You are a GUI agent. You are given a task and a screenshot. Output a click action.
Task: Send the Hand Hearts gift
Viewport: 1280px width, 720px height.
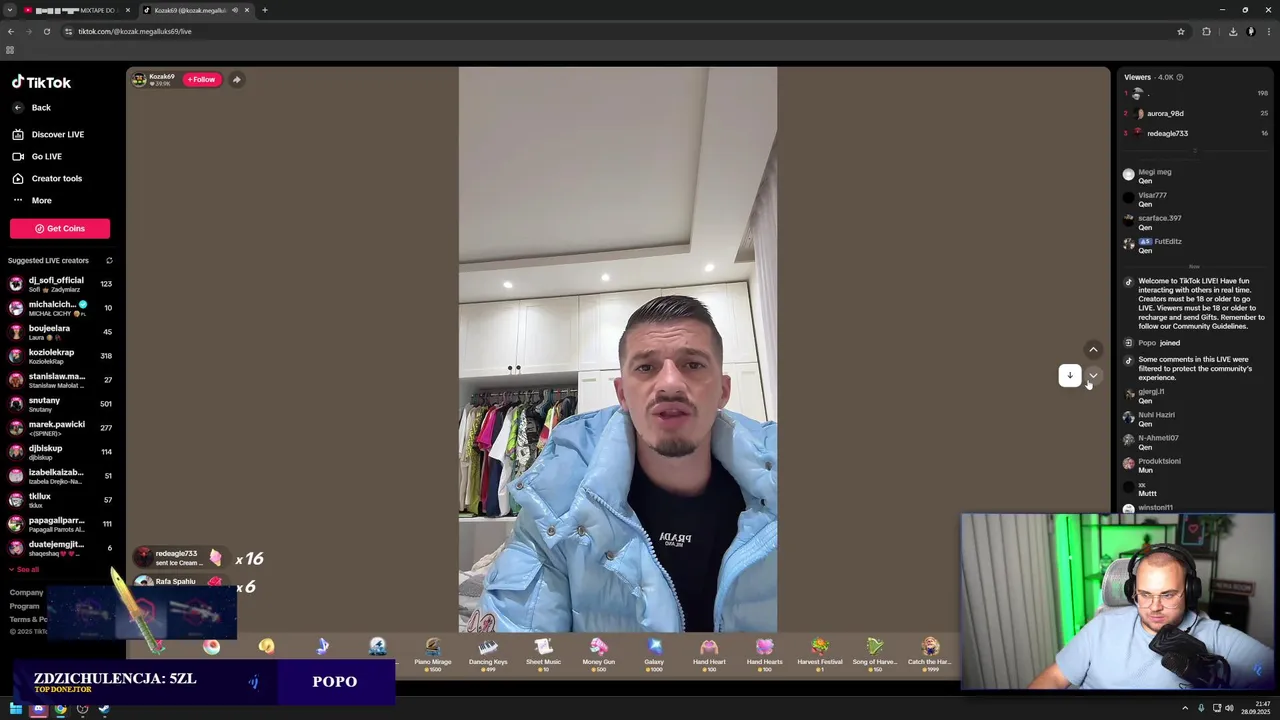764,653
